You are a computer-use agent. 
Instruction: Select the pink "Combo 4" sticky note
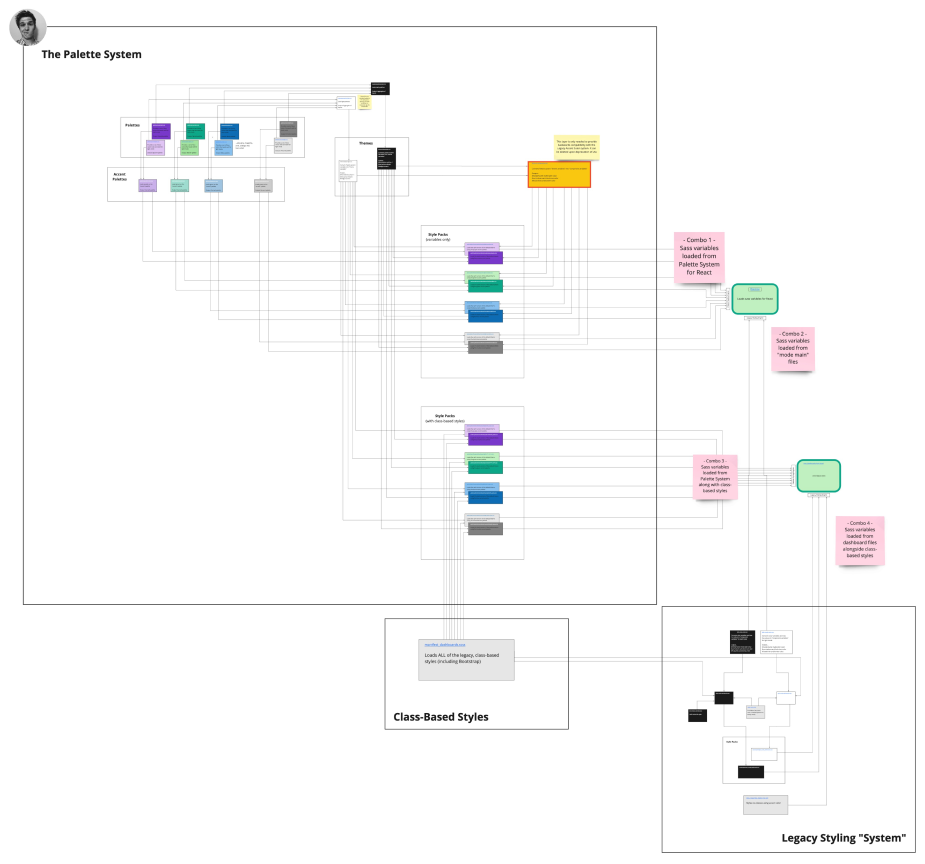pos(860,540)
